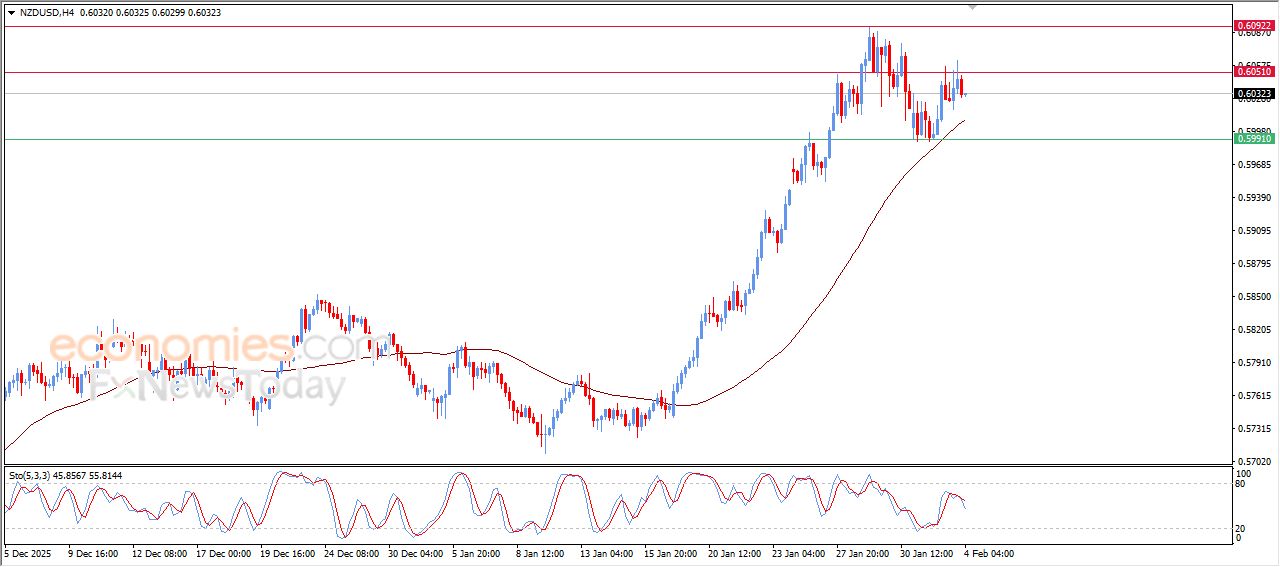Select the green 0.59910 price label
Screen dimensions: 1280x567
click(1253, 139)
